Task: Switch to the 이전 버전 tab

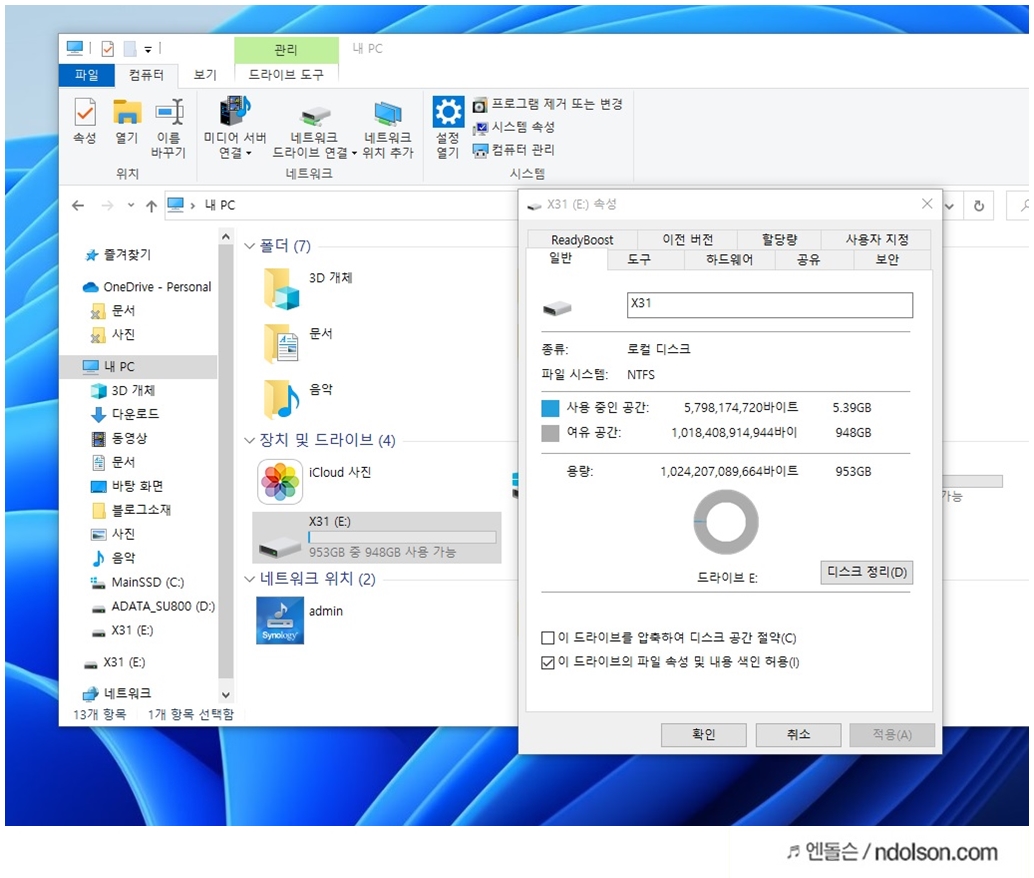Action: 687,239
